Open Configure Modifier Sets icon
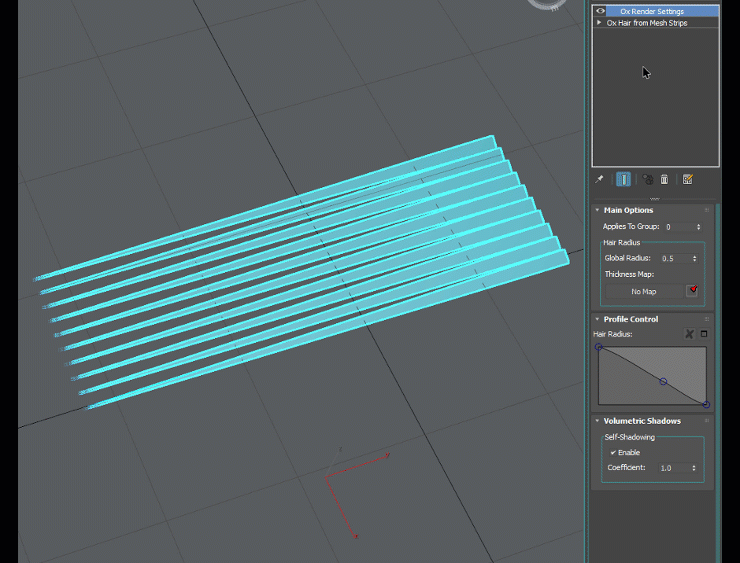Image resolution: width=740 pixels, height=563 pixels. (x=688, y=180)
